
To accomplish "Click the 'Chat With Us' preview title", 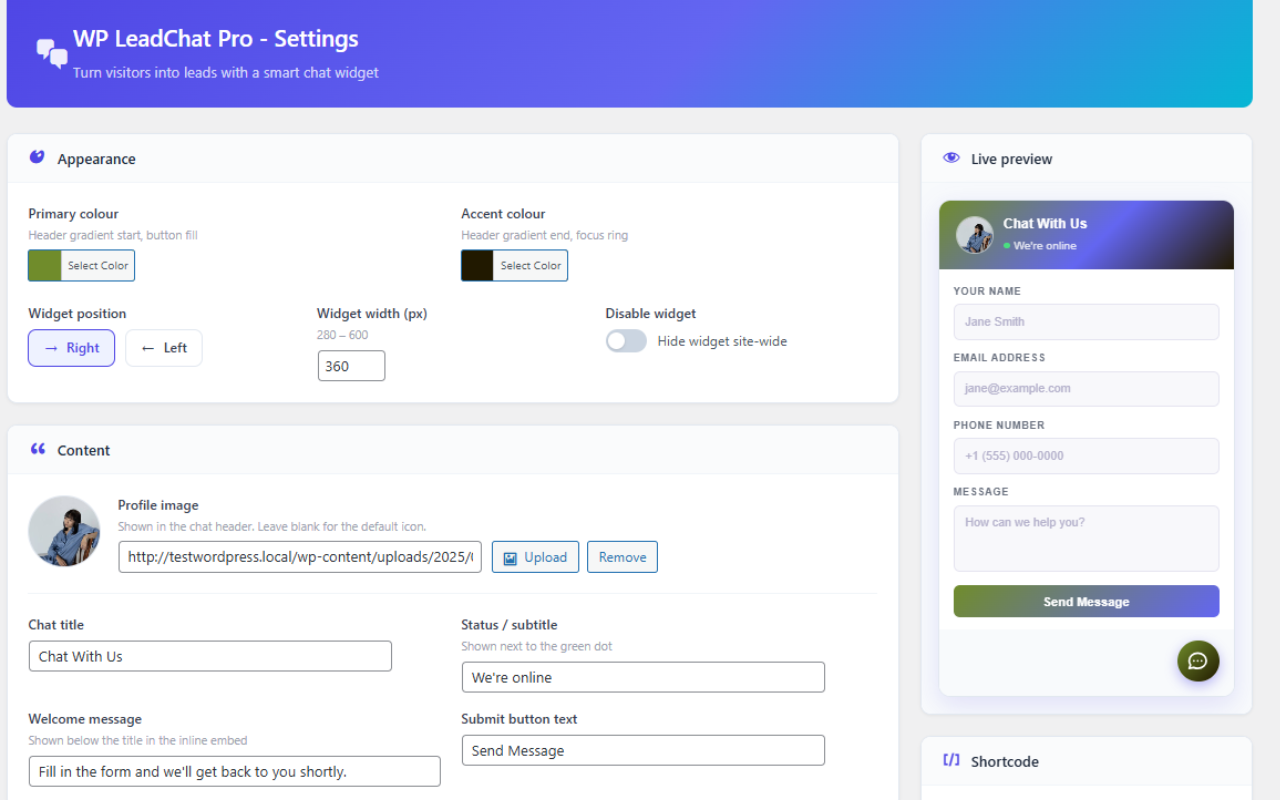I will pos(1045,223).
